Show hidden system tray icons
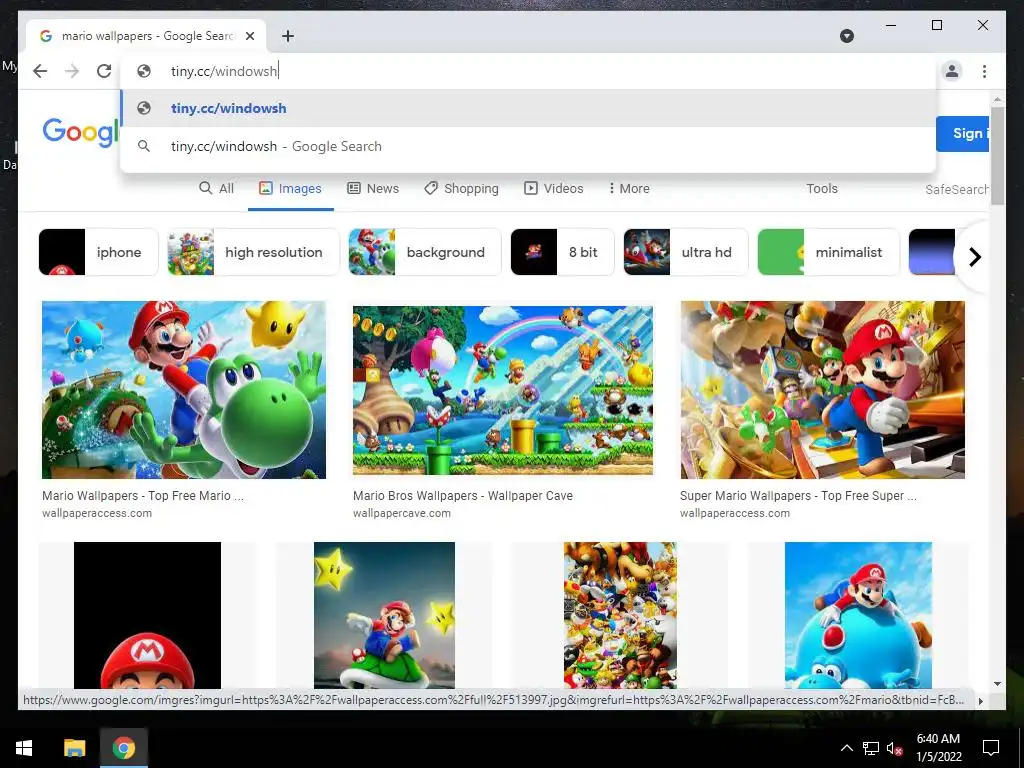 click(846, 748)
